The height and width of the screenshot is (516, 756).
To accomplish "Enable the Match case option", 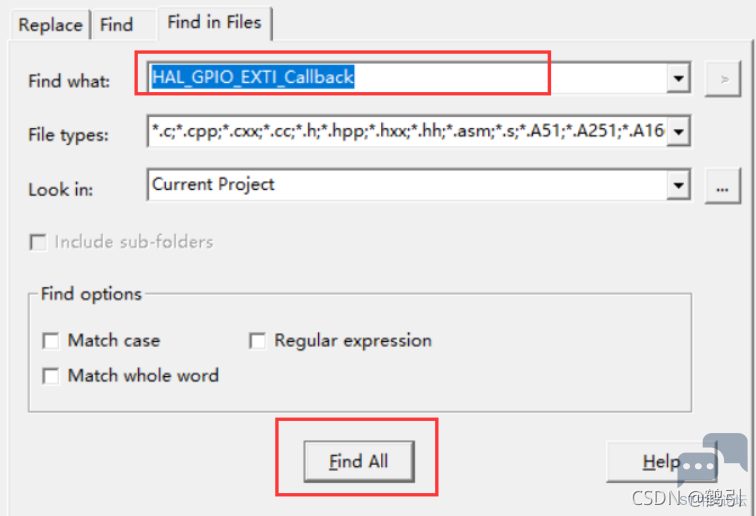I will click(51, 340).
